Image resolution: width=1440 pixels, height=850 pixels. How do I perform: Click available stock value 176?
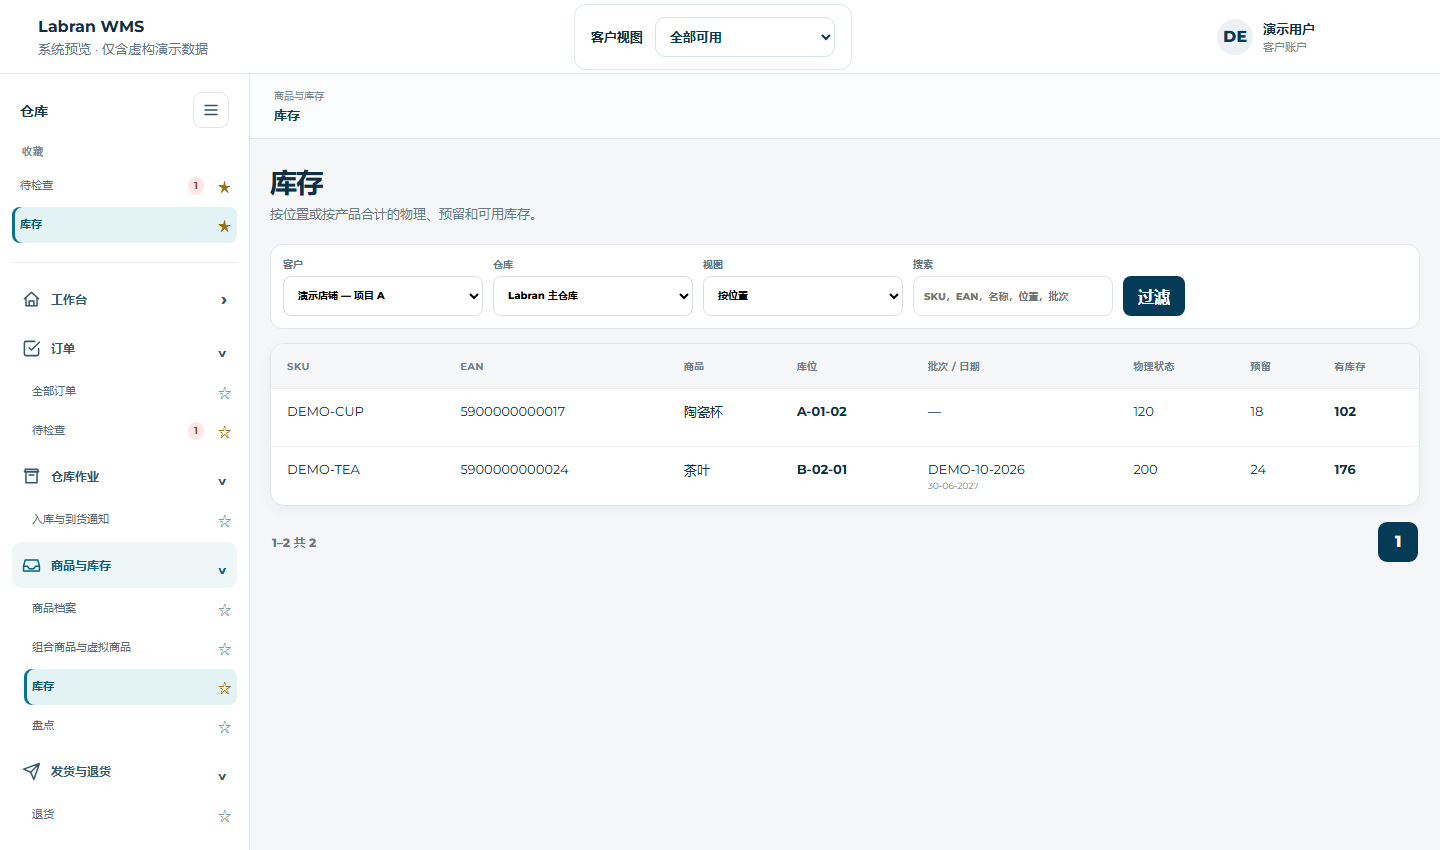coord(1345,469)
